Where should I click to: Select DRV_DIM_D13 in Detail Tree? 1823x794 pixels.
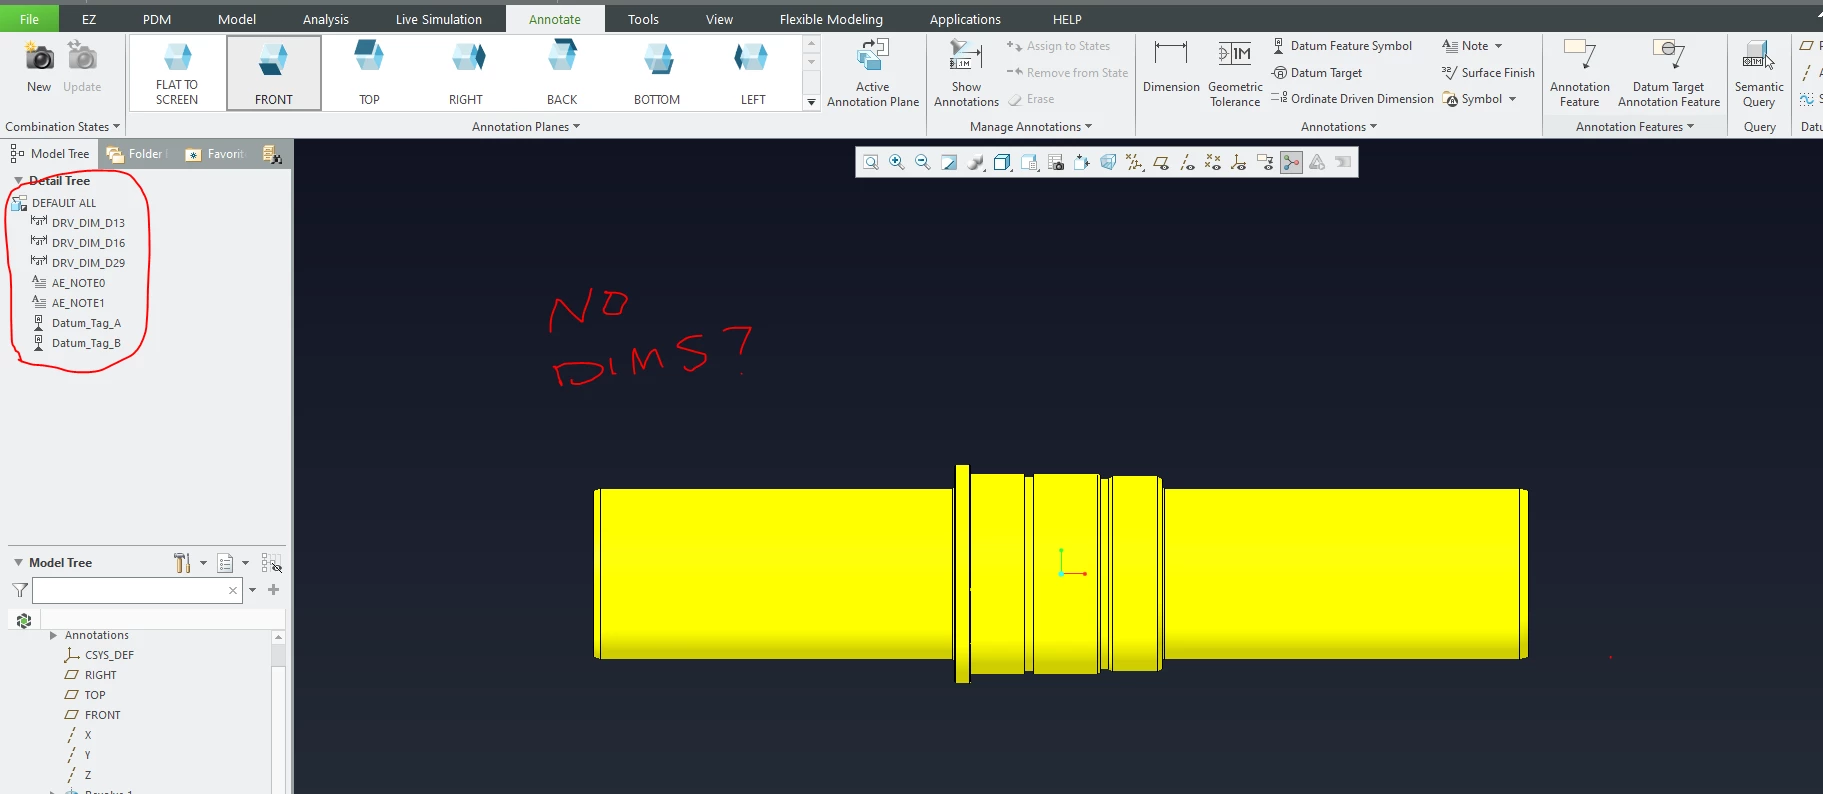pyautogui.click(x=88, y=223)
